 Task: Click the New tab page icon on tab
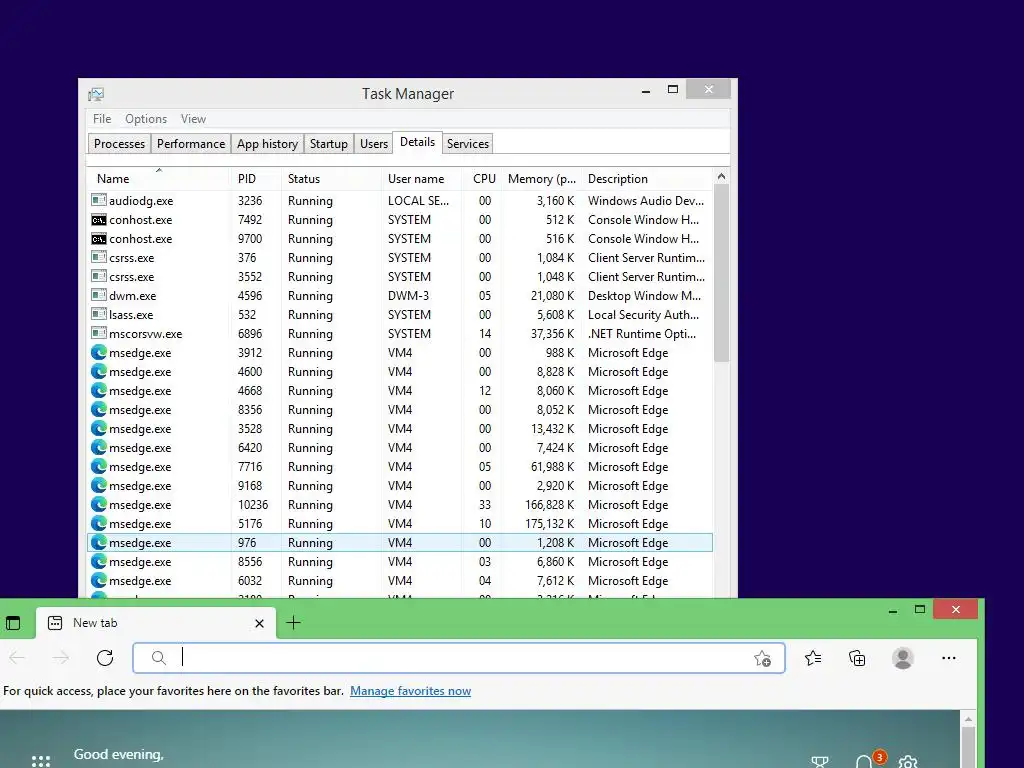pos(56,623)
